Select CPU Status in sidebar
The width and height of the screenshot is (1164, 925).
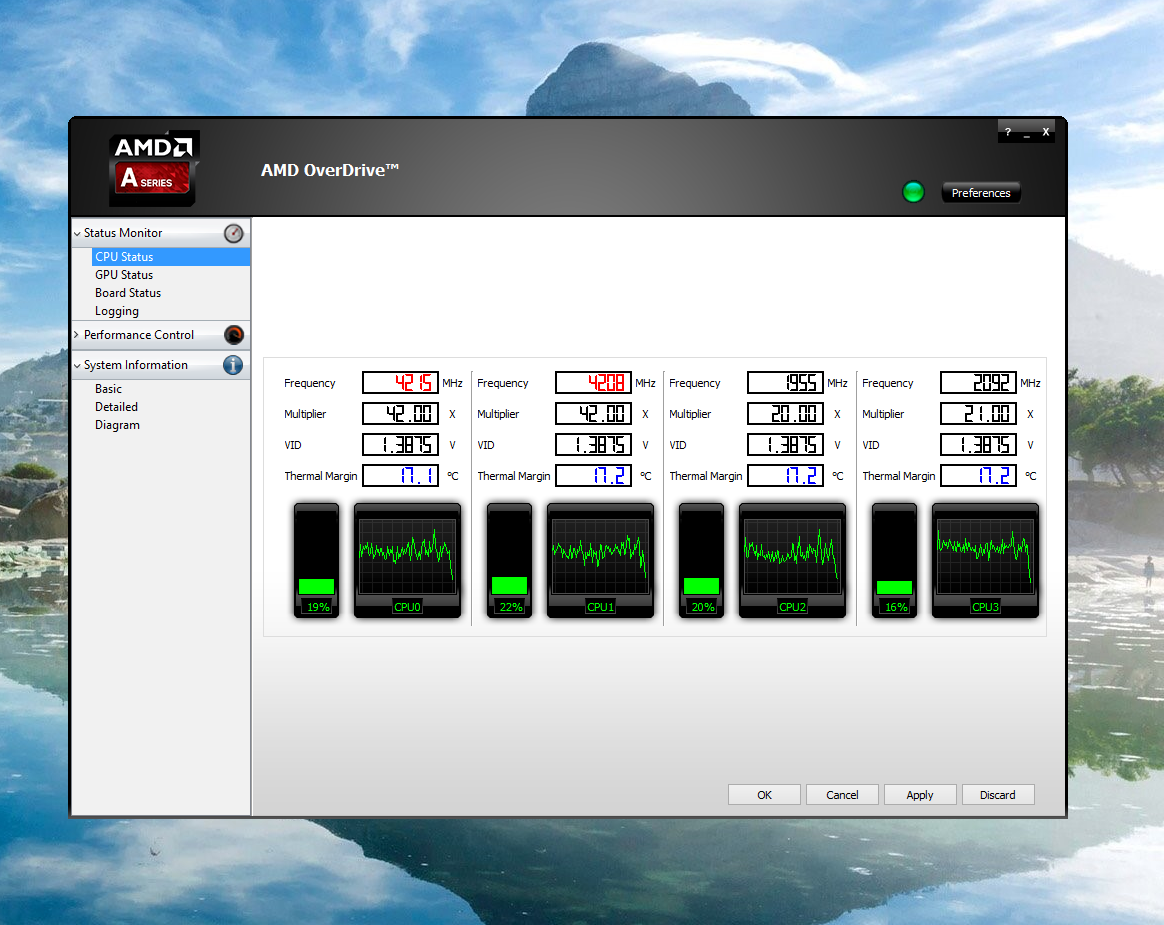[x=171, y=257]
